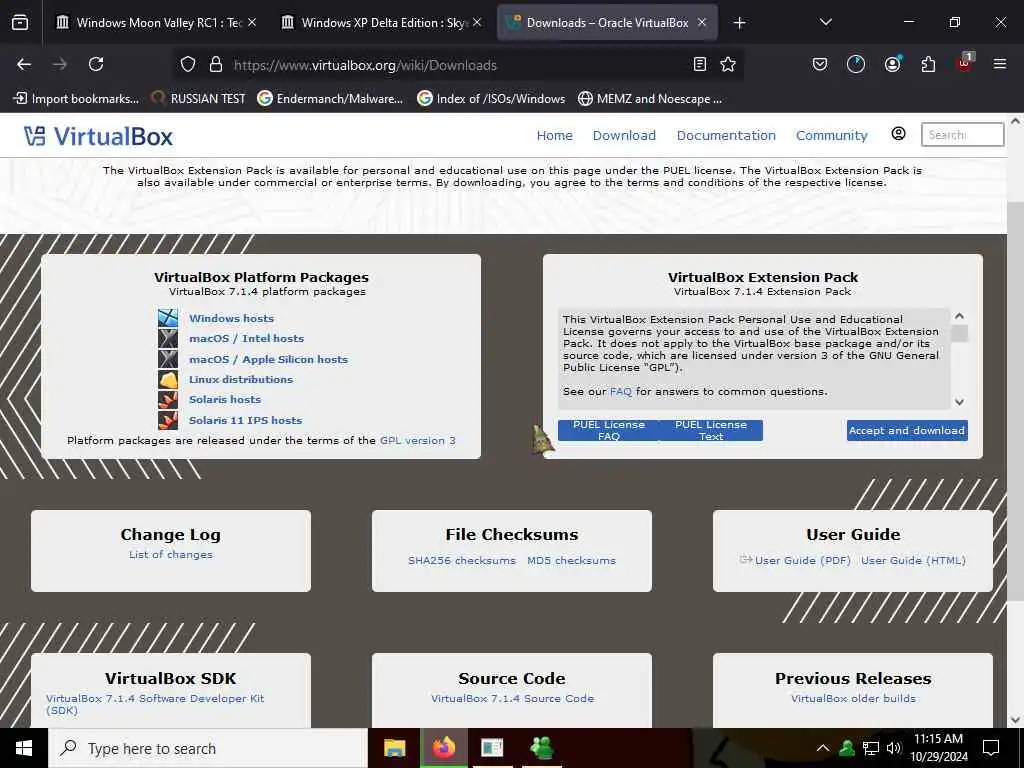This screenshot has height=768, width=1024.
Task: Click the website Search field
Action: coord(962,135)
